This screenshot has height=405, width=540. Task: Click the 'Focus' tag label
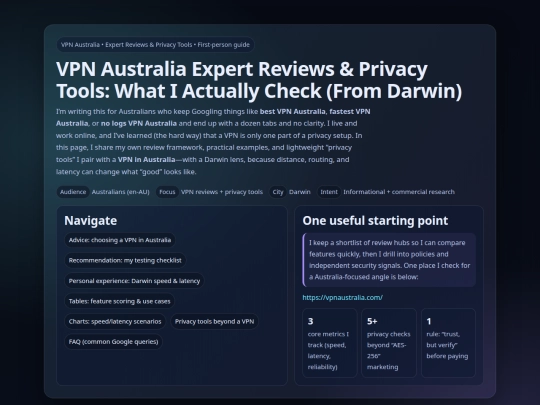tap(167, 192)
